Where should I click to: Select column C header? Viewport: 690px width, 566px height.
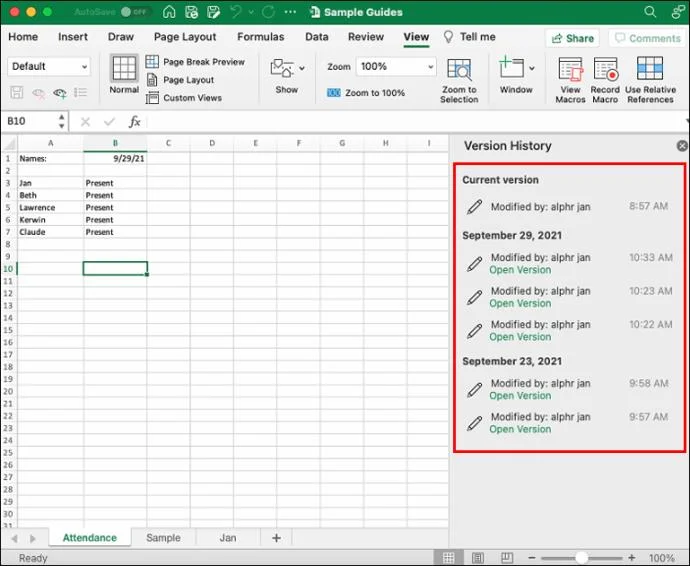pos(168,143)
